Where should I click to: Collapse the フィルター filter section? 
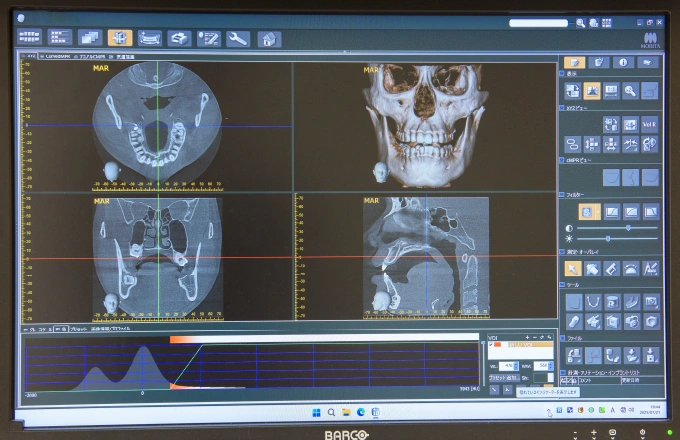tap(563, 194)
